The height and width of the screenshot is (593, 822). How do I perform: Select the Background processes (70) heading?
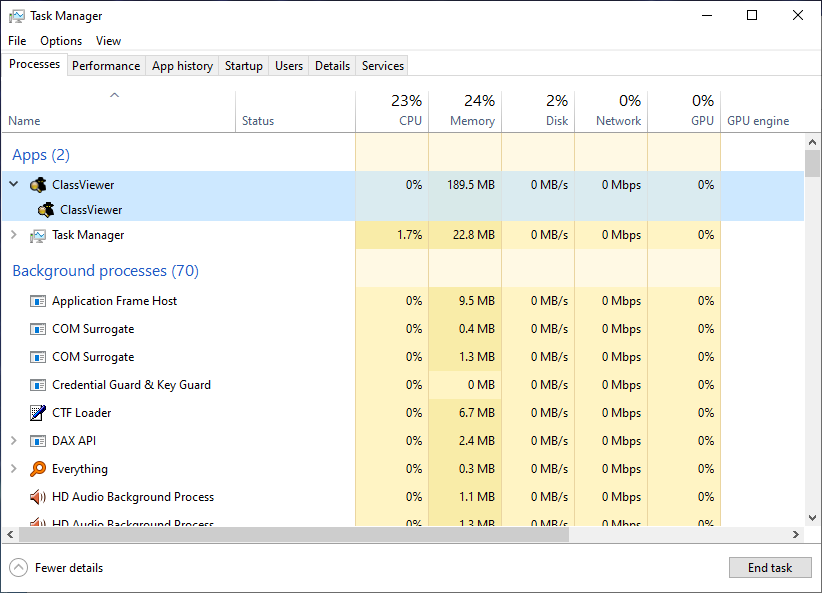[x=105, y=271]
